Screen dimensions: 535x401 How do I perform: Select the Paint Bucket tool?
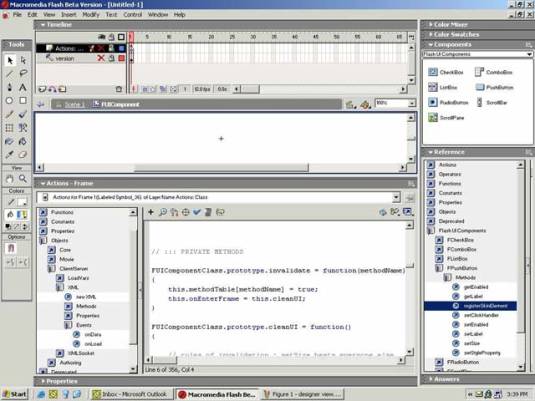click(23, 141)
